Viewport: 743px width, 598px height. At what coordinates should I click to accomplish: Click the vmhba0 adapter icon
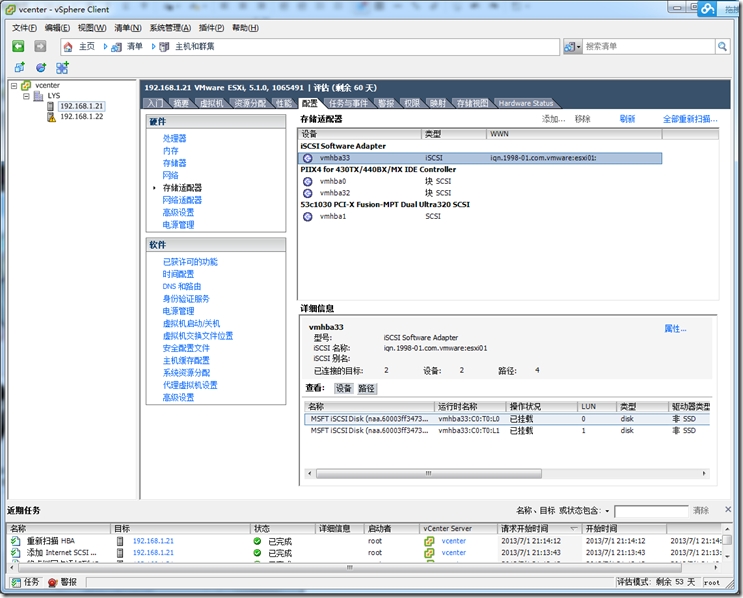[x=308, y=181]
